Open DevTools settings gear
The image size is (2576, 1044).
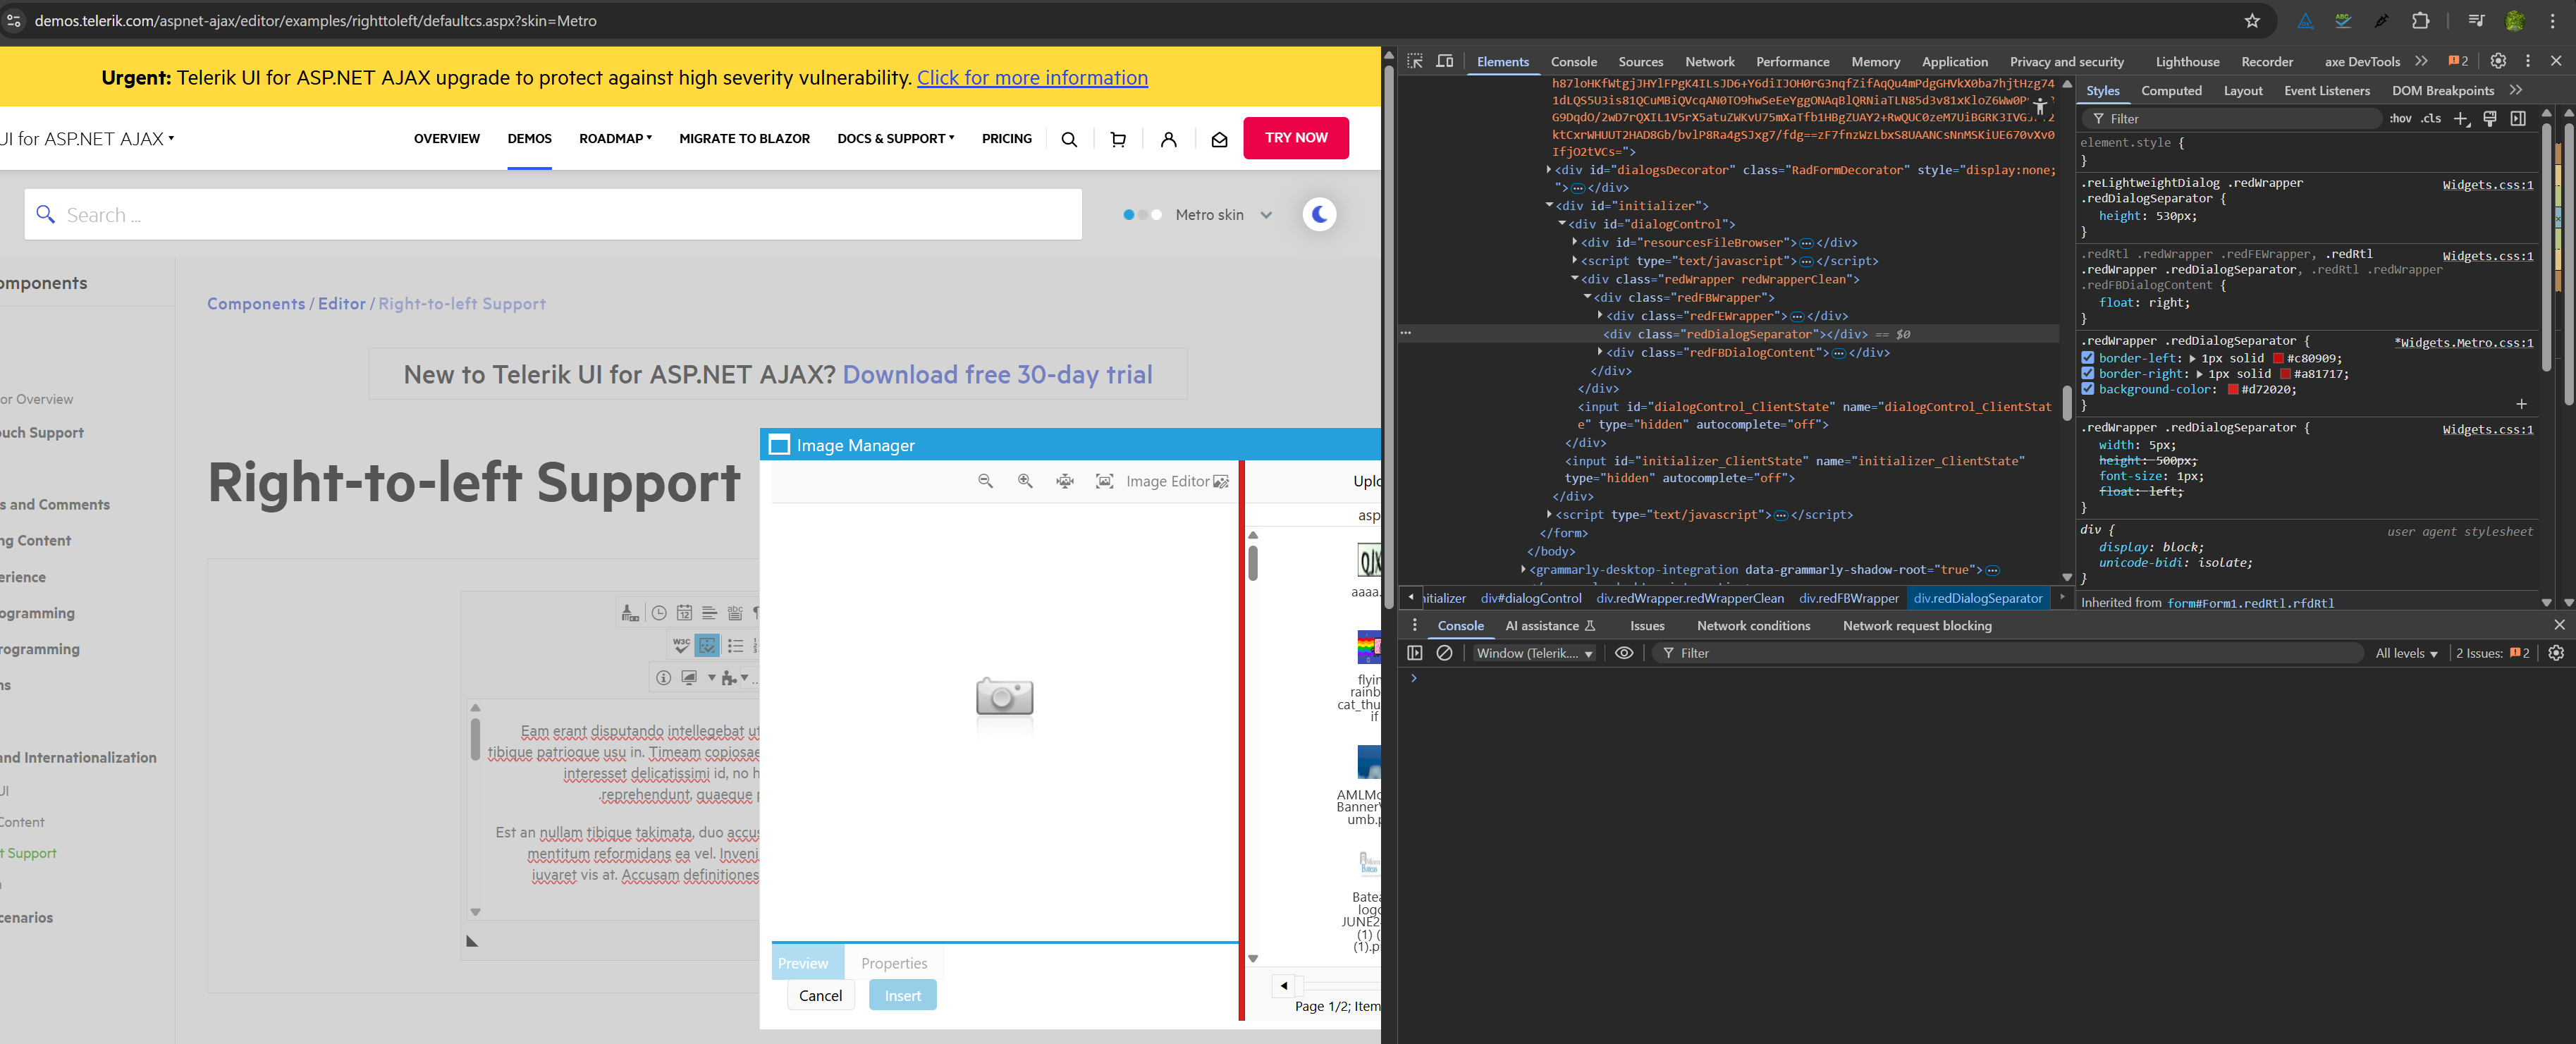point(2498,61)
